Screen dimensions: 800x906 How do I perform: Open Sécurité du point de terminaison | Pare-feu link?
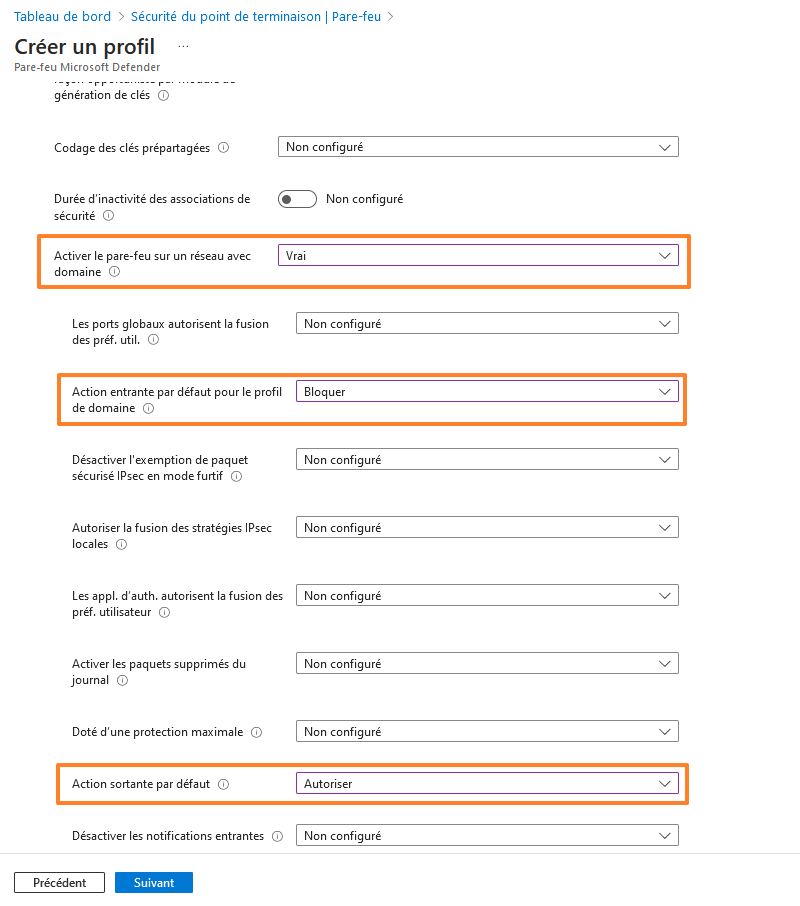coord(253,16)
